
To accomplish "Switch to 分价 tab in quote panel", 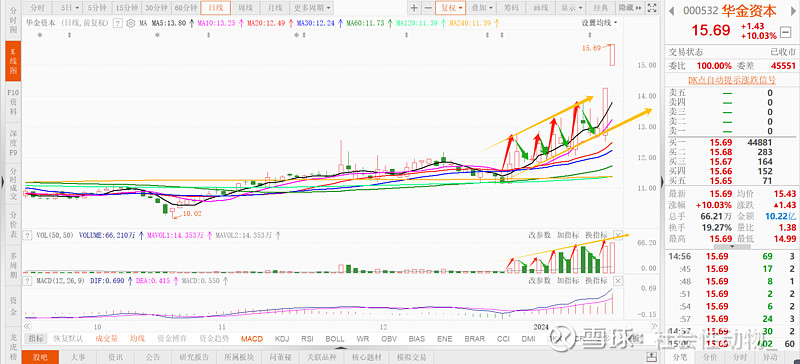I will (x=709, y=357).
